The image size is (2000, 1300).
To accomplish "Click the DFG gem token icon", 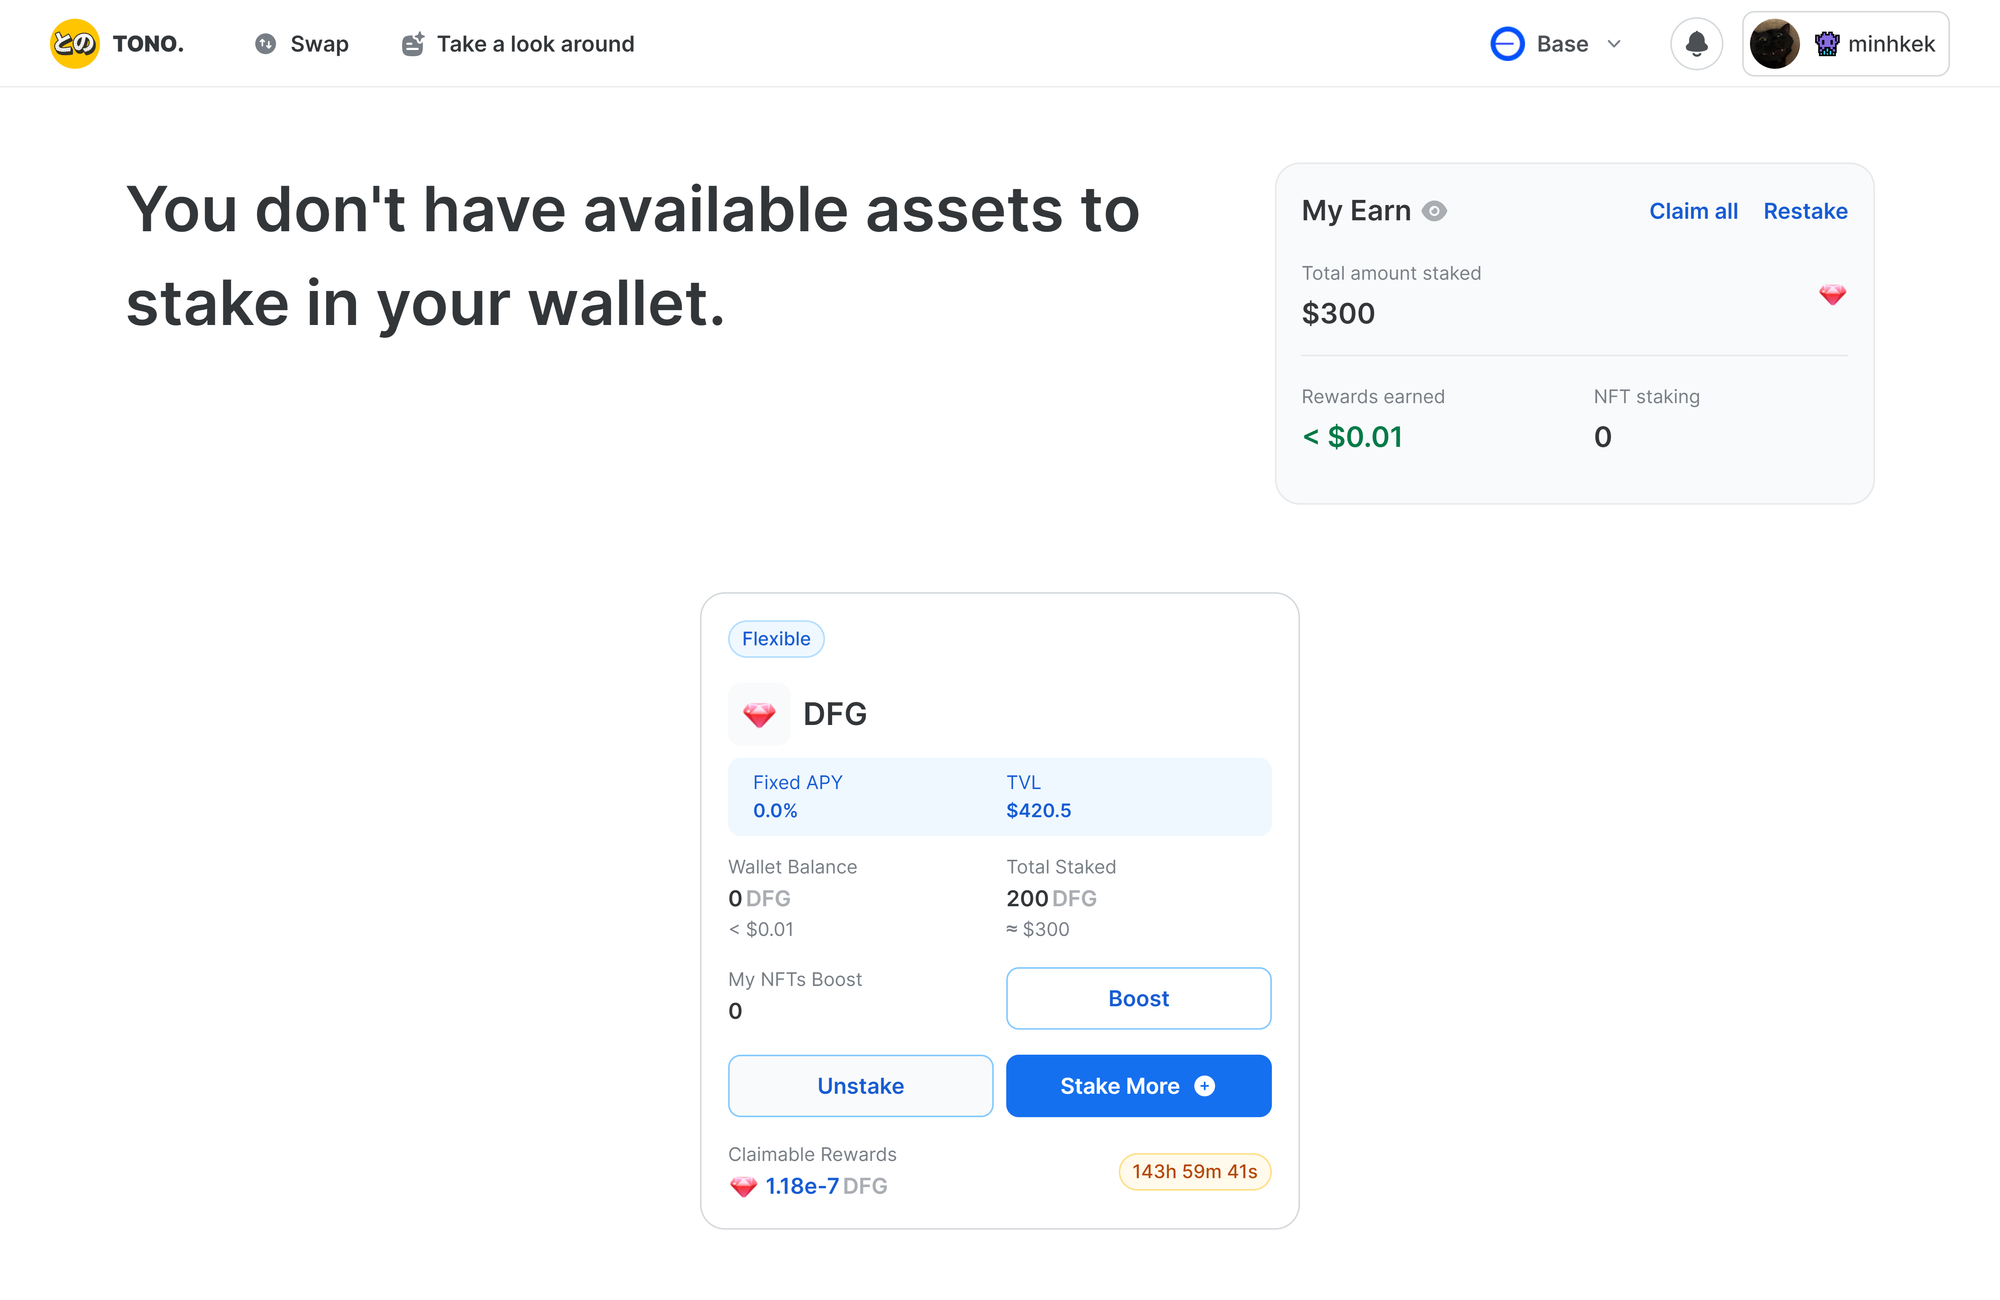I will [759, 714].
